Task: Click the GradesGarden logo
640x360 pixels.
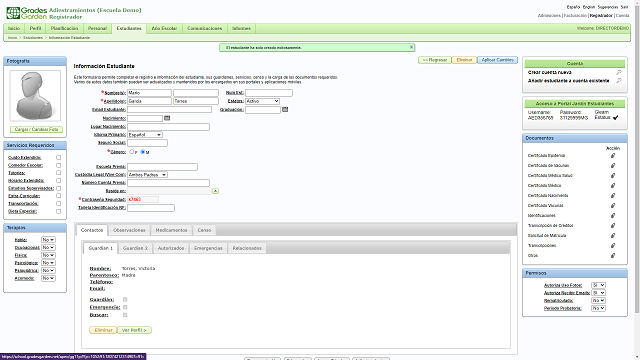Action: click(x=27, y=13)
